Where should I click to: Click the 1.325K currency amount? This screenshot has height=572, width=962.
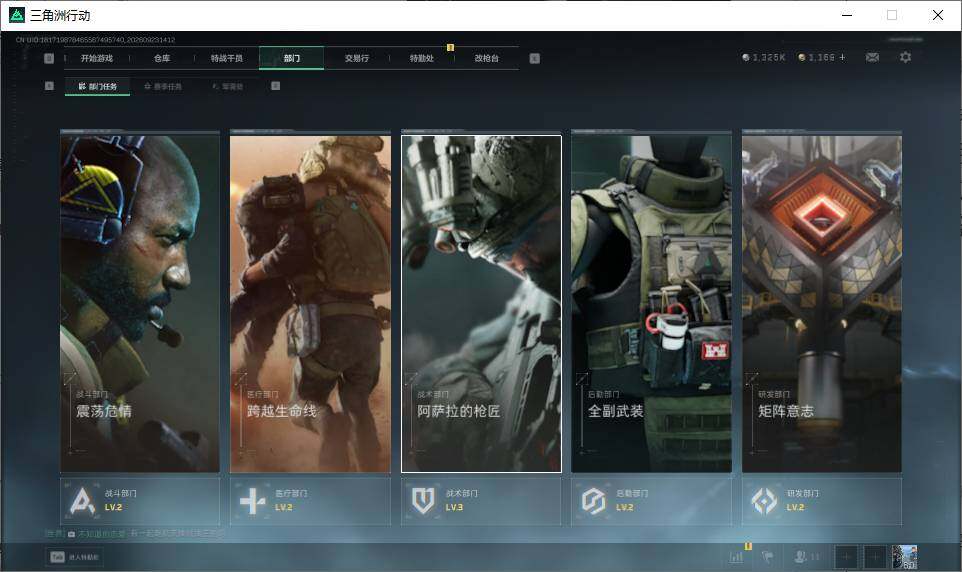coord(769,57)
